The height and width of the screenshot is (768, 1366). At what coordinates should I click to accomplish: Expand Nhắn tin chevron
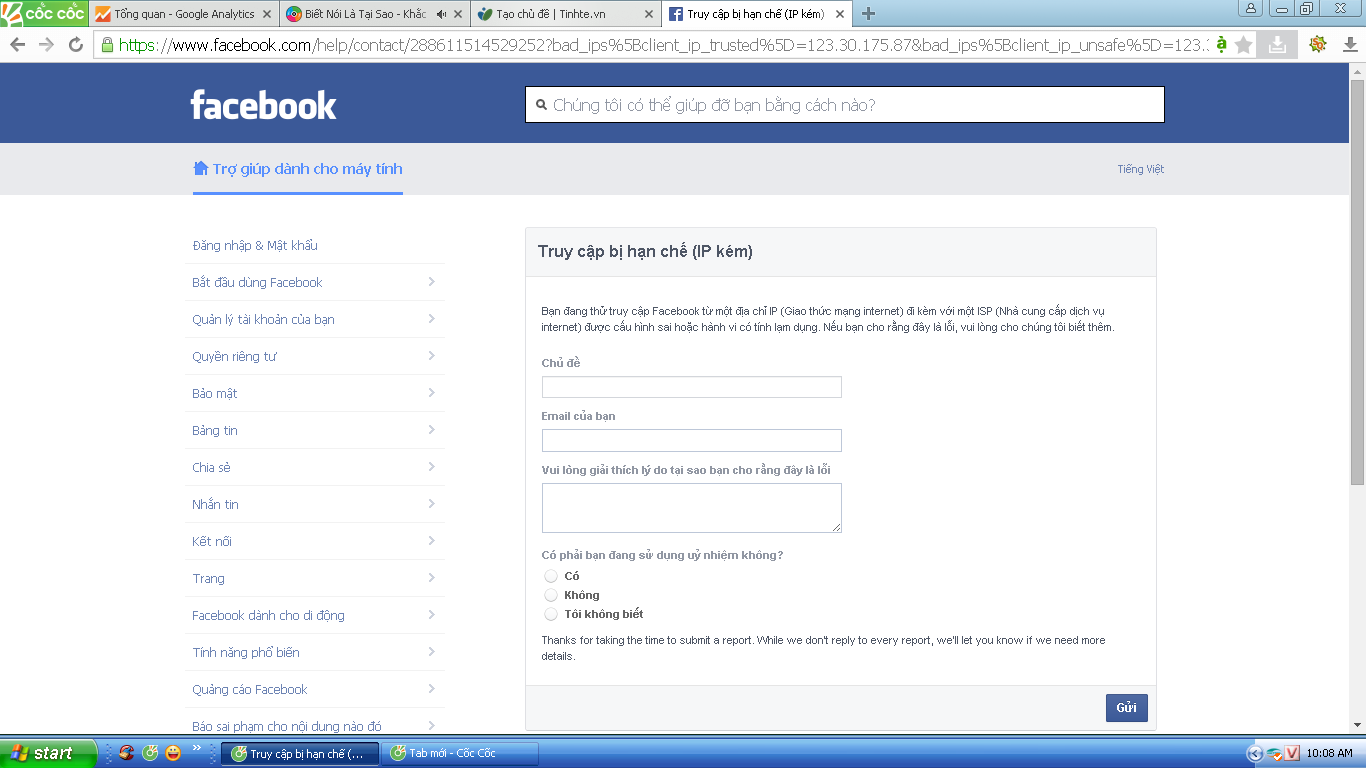tap(431, 504)
